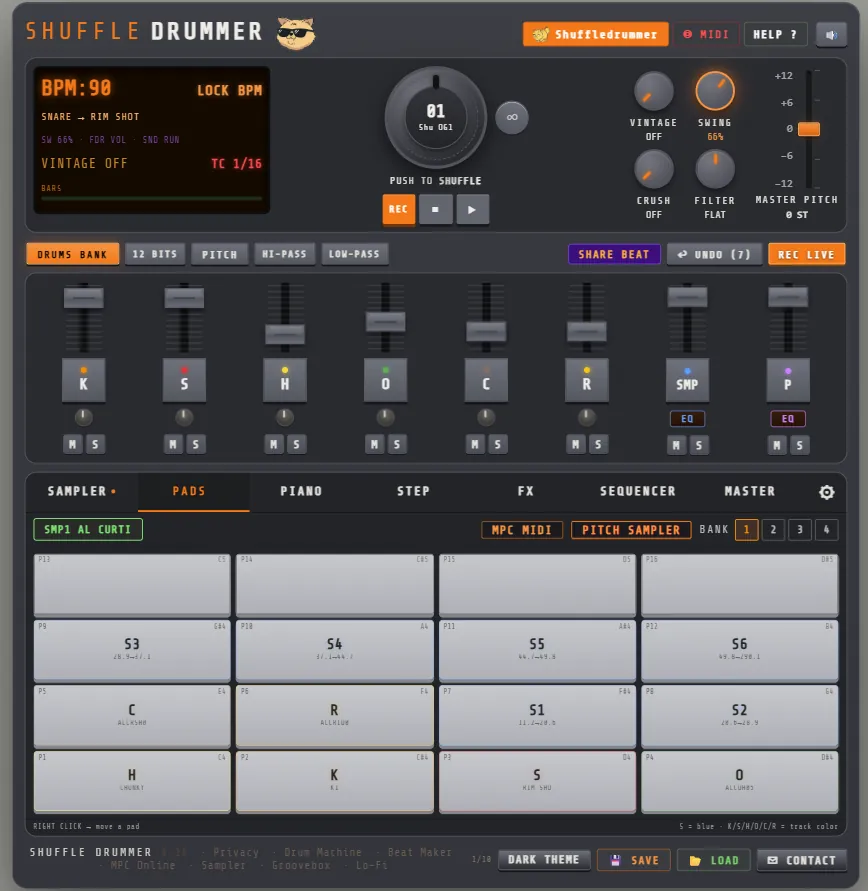Click the SAVE button with floppy icon
868x891 pixels.
(634, 860)
